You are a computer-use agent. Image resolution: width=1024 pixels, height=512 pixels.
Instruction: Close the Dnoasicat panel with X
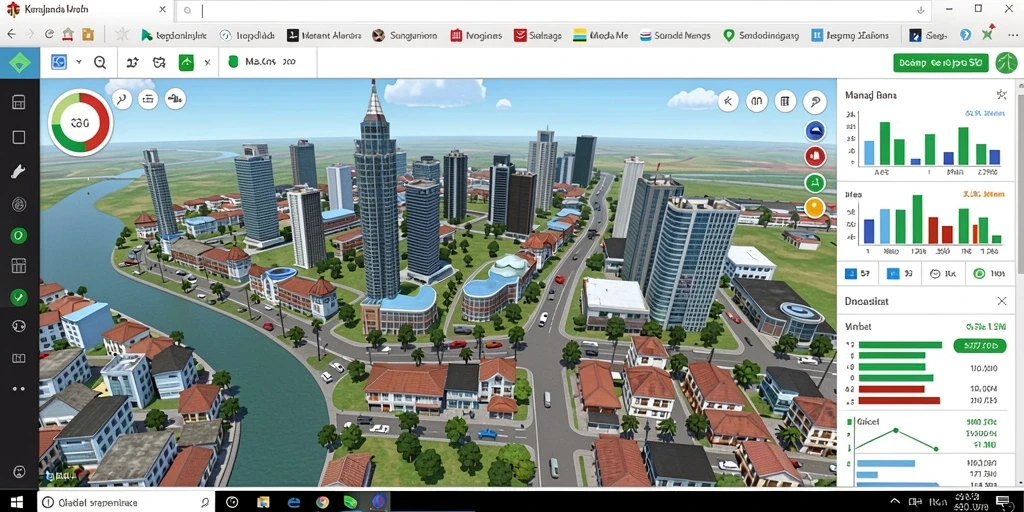[1002, 301]
